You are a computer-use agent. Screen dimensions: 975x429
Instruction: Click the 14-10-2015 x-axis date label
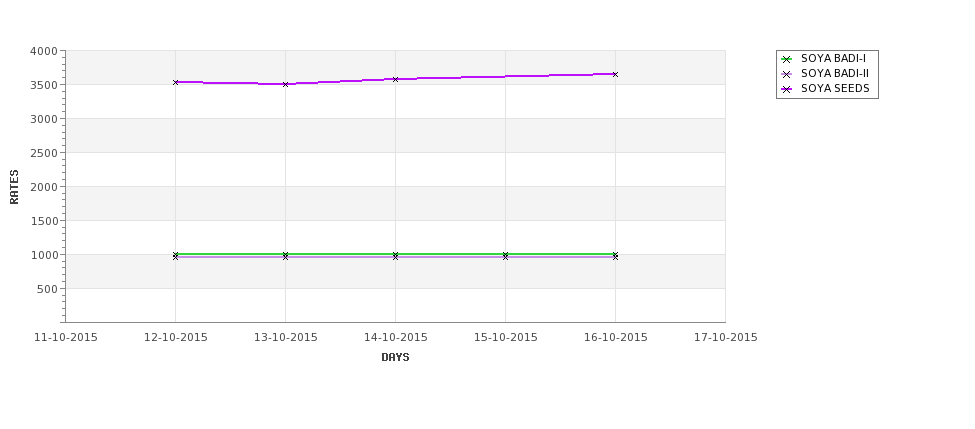pyautogui.click(x=396, y=337)
